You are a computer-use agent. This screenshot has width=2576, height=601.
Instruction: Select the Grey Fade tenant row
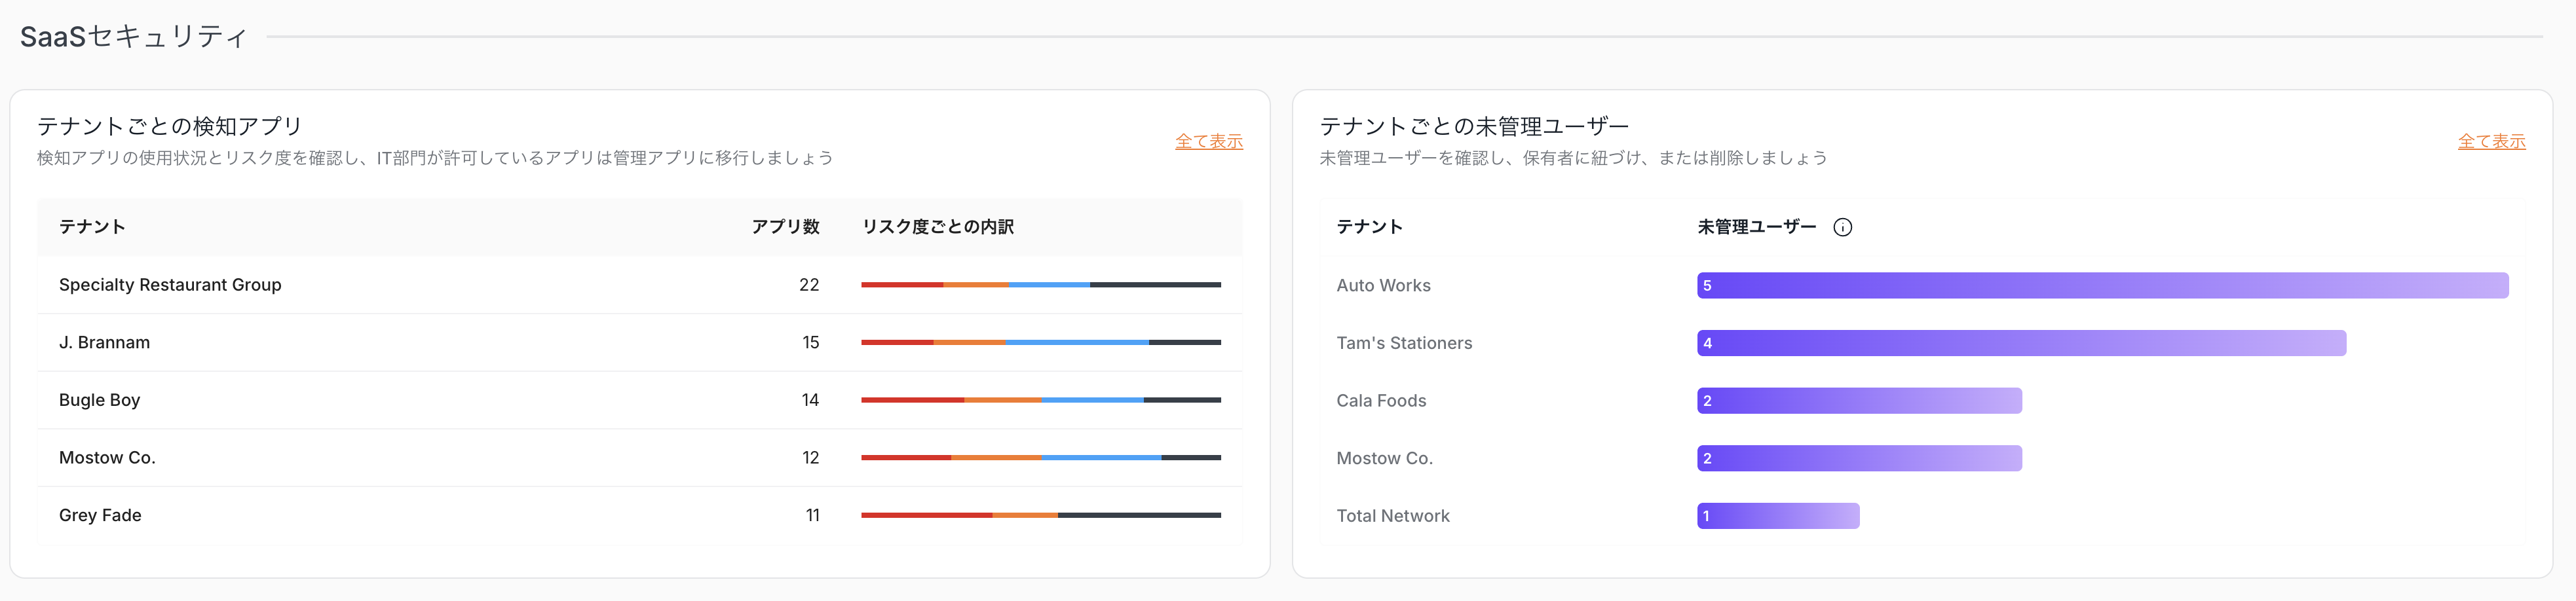point(100,515)
